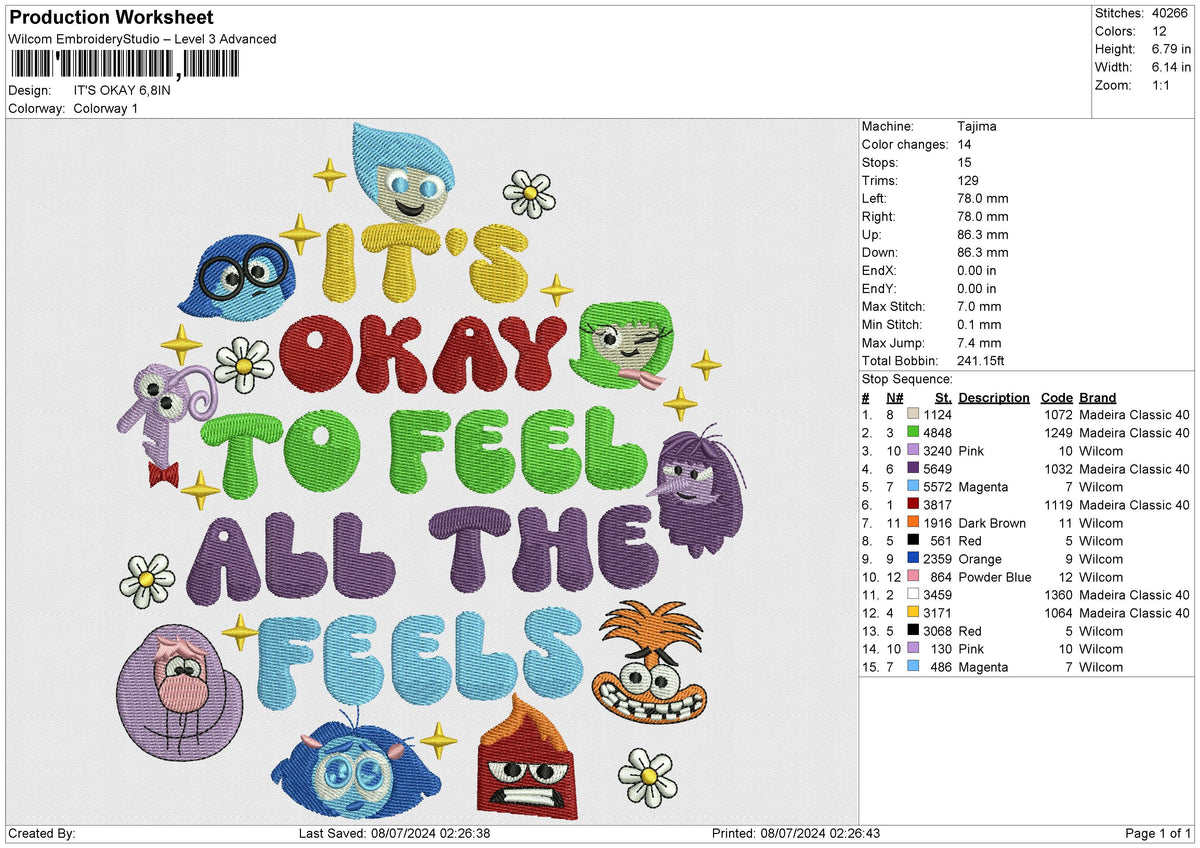Click the Width value '6.14 in'
This screenshot has height=848, width=1200.
[x=1170, y=67]
